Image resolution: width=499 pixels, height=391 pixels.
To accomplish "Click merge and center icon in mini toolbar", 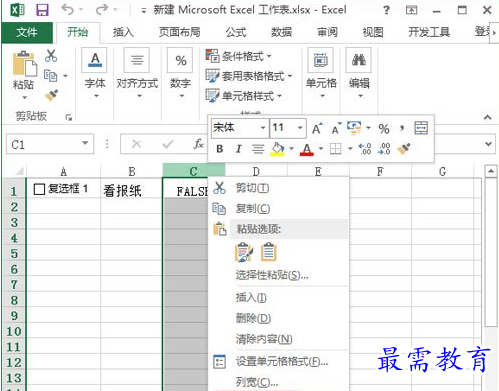I will (x=421, y=128).
